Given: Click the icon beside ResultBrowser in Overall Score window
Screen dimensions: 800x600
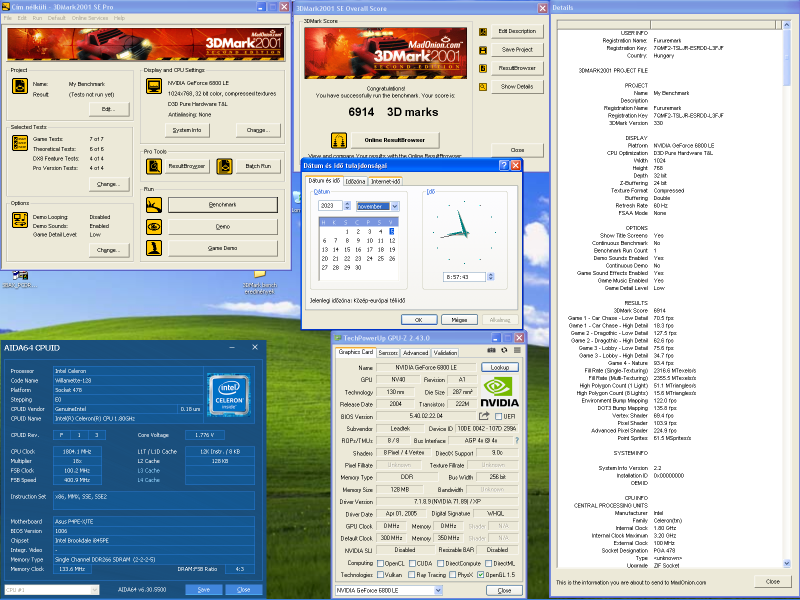Looking at the screenshot, I should coord(483,68).
